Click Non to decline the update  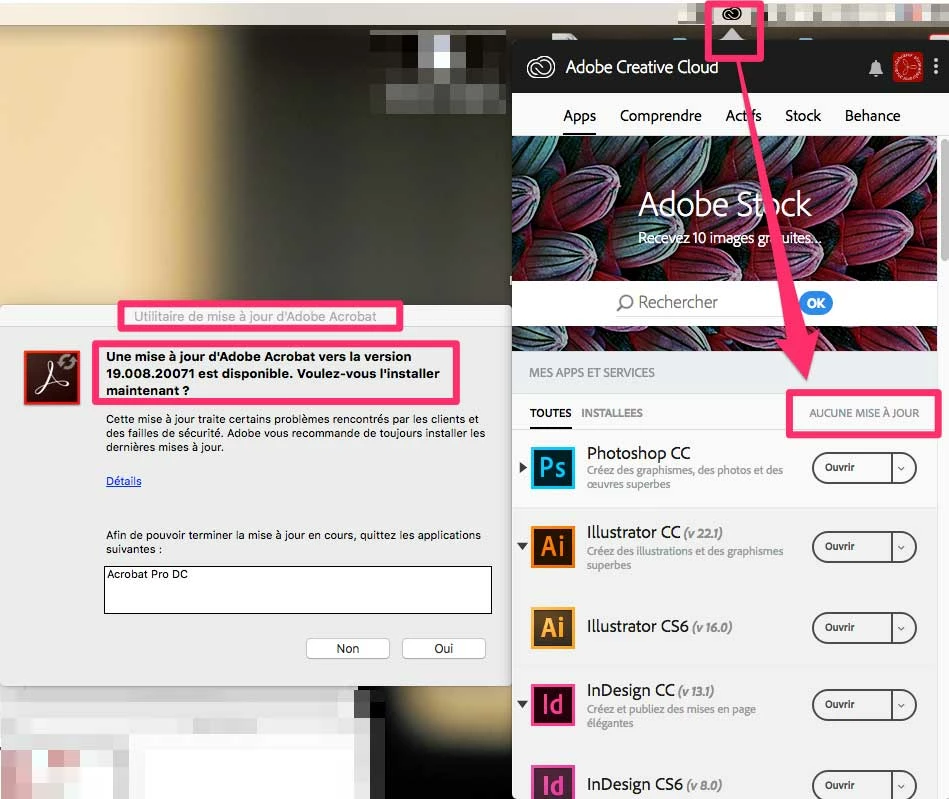click(348, 648)
